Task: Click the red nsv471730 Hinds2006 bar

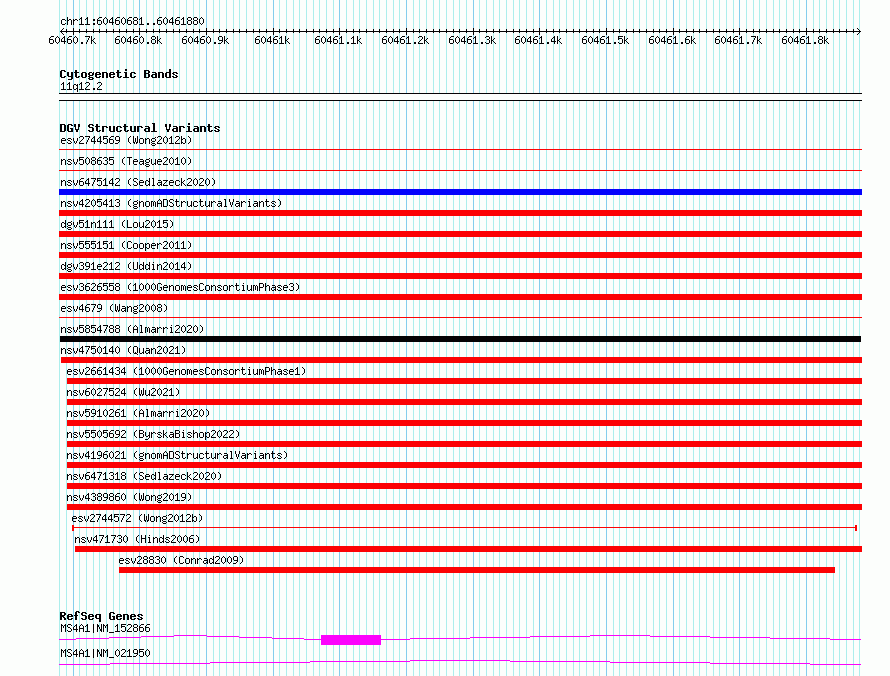Action: [x=468, y=549]
